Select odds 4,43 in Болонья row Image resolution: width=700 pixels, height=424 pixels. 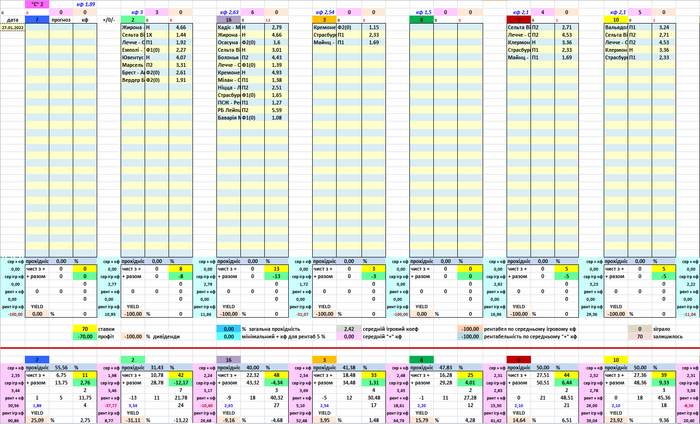[x=276, y=58]
